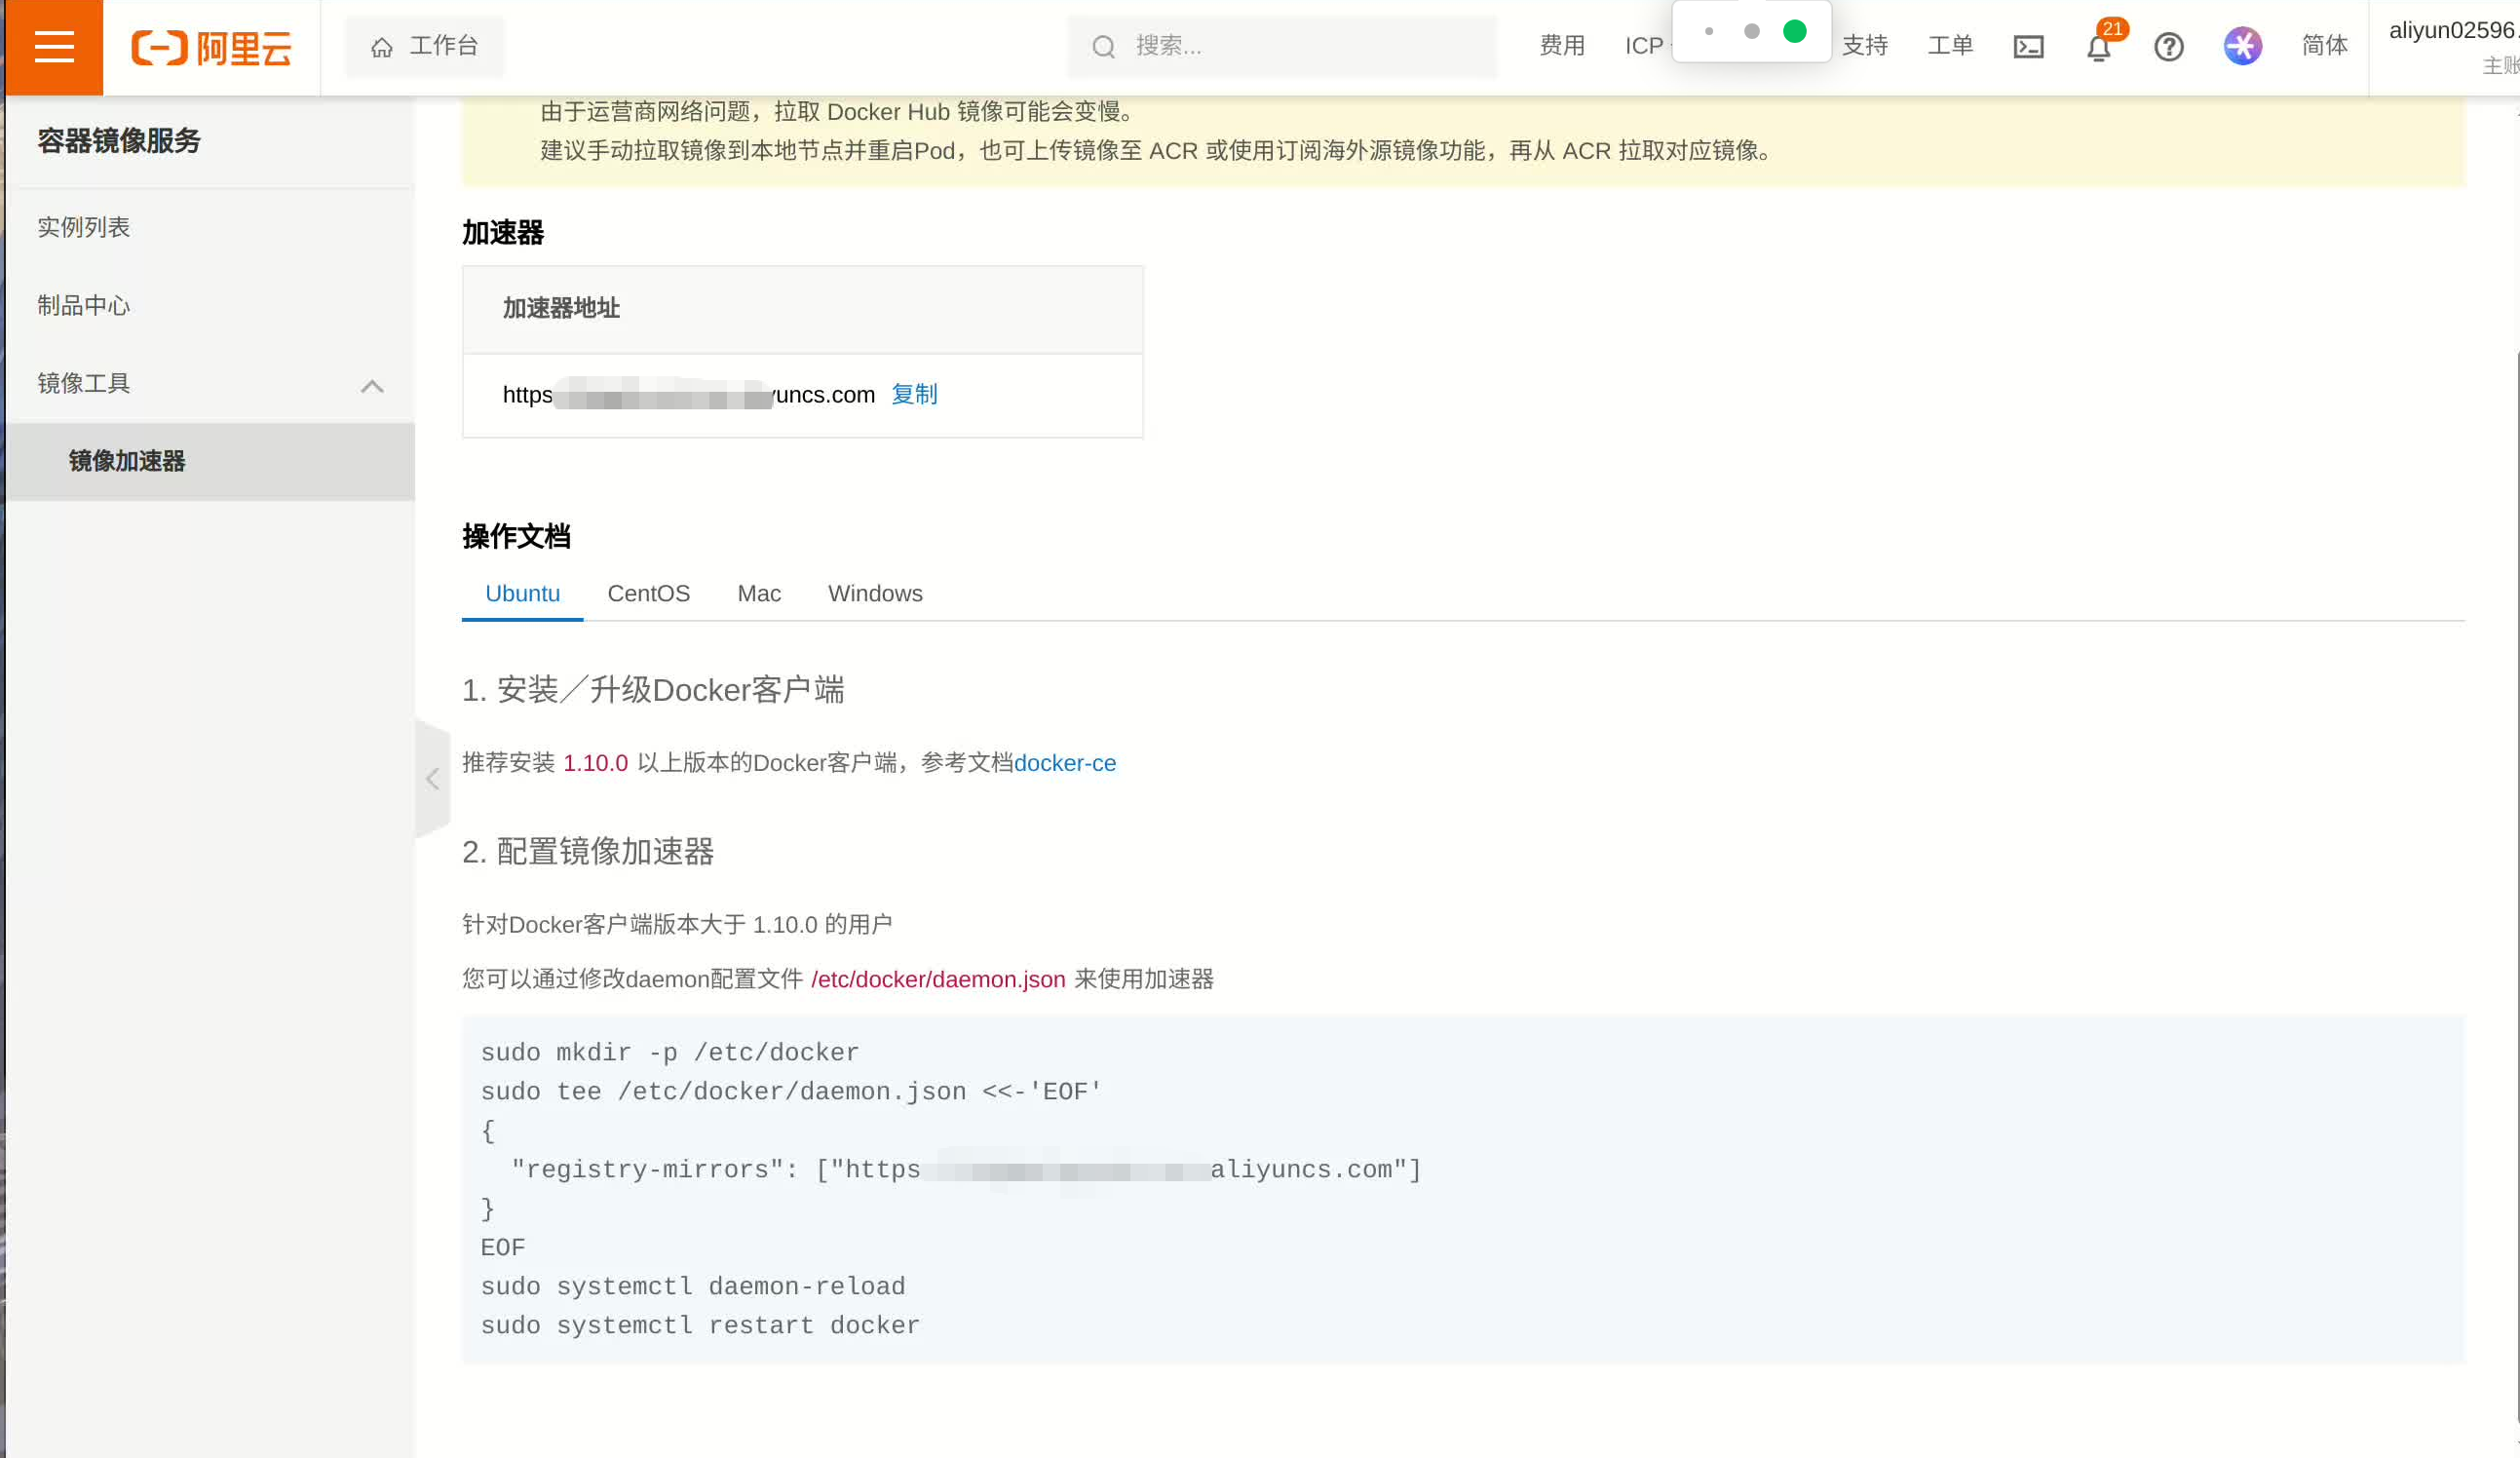Switch to the CentOS tab
2520x1458 pixels.
648,593
